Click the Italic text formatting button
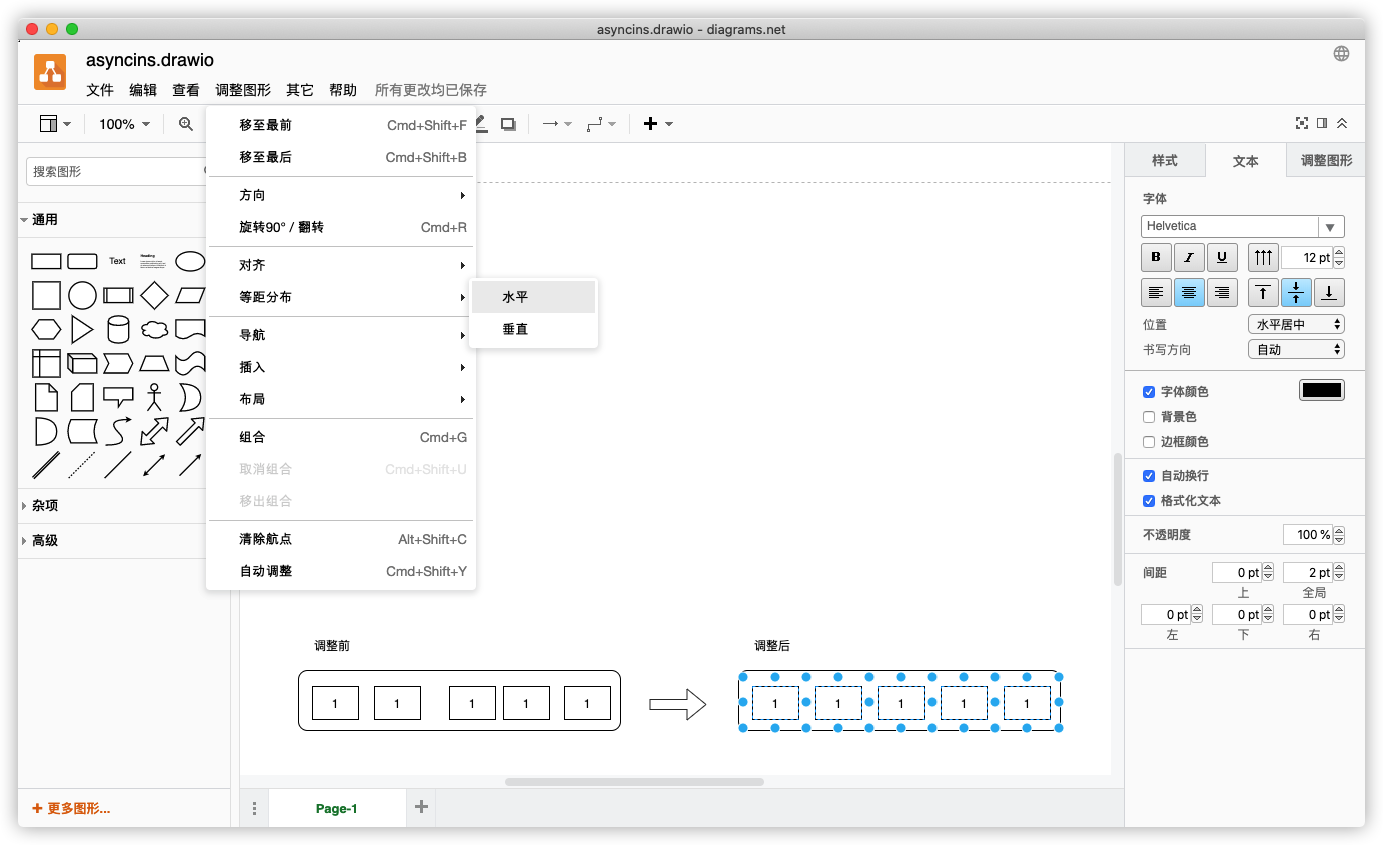 click(1189, 258)
